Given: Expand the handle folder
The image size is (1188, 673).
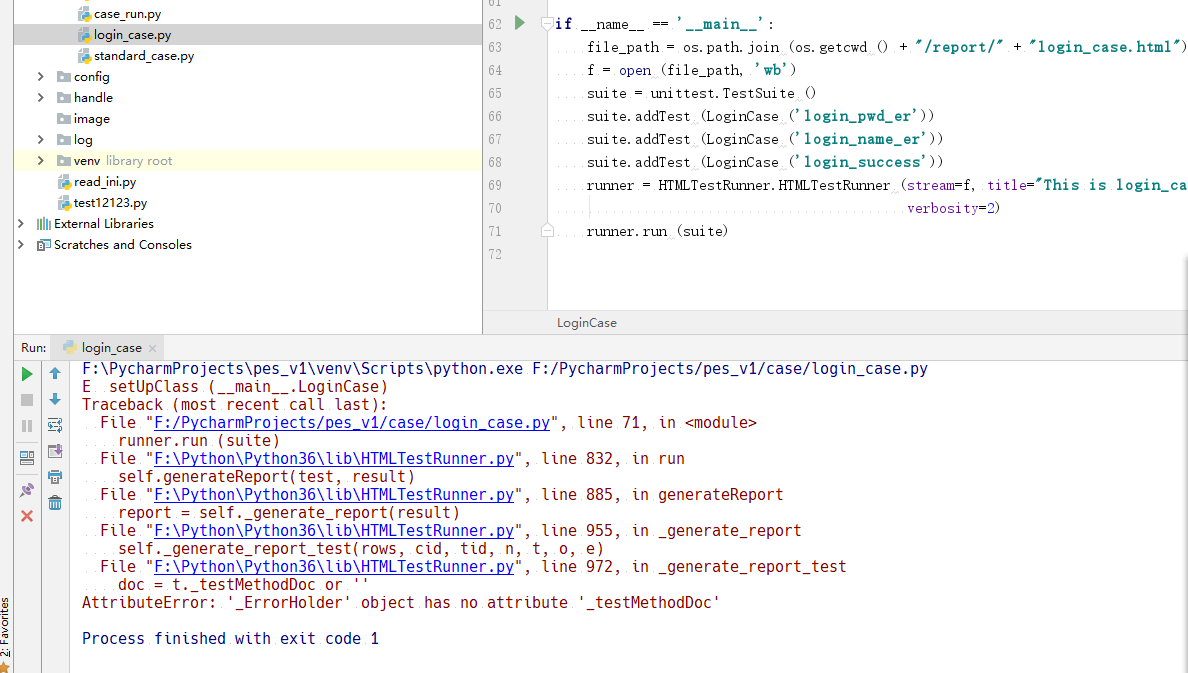Looking at the screenshot, I should click(40, 98).
